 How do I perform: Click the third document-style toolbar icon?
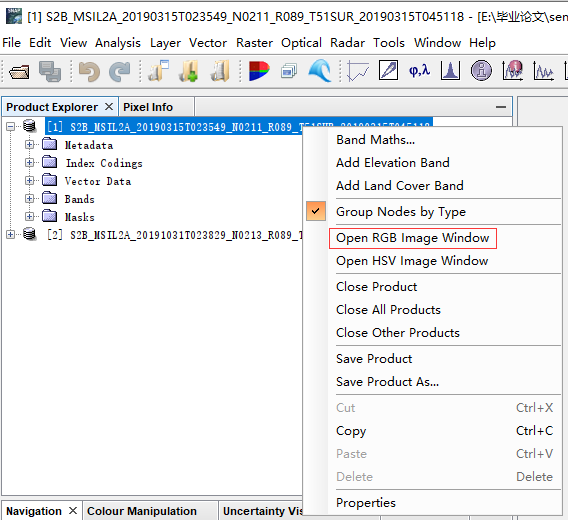click(220, 71)
